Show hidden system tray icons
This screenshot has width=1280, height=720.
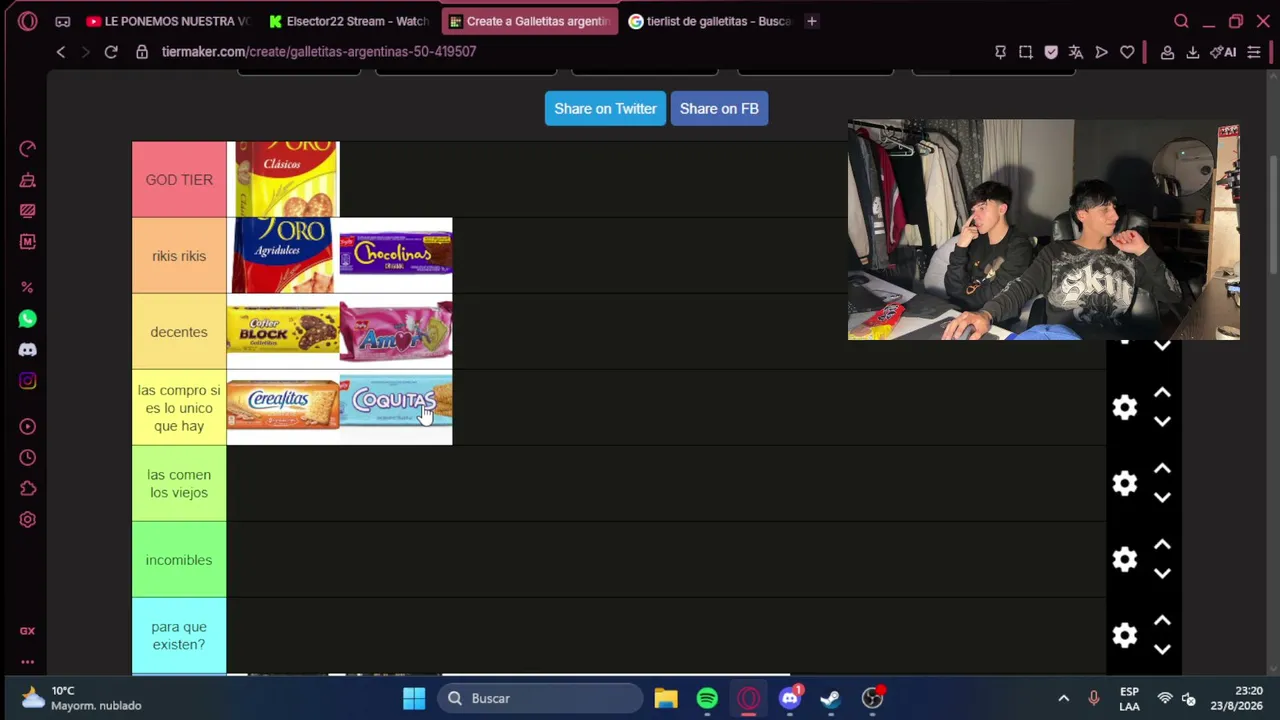pos(1064,698)
